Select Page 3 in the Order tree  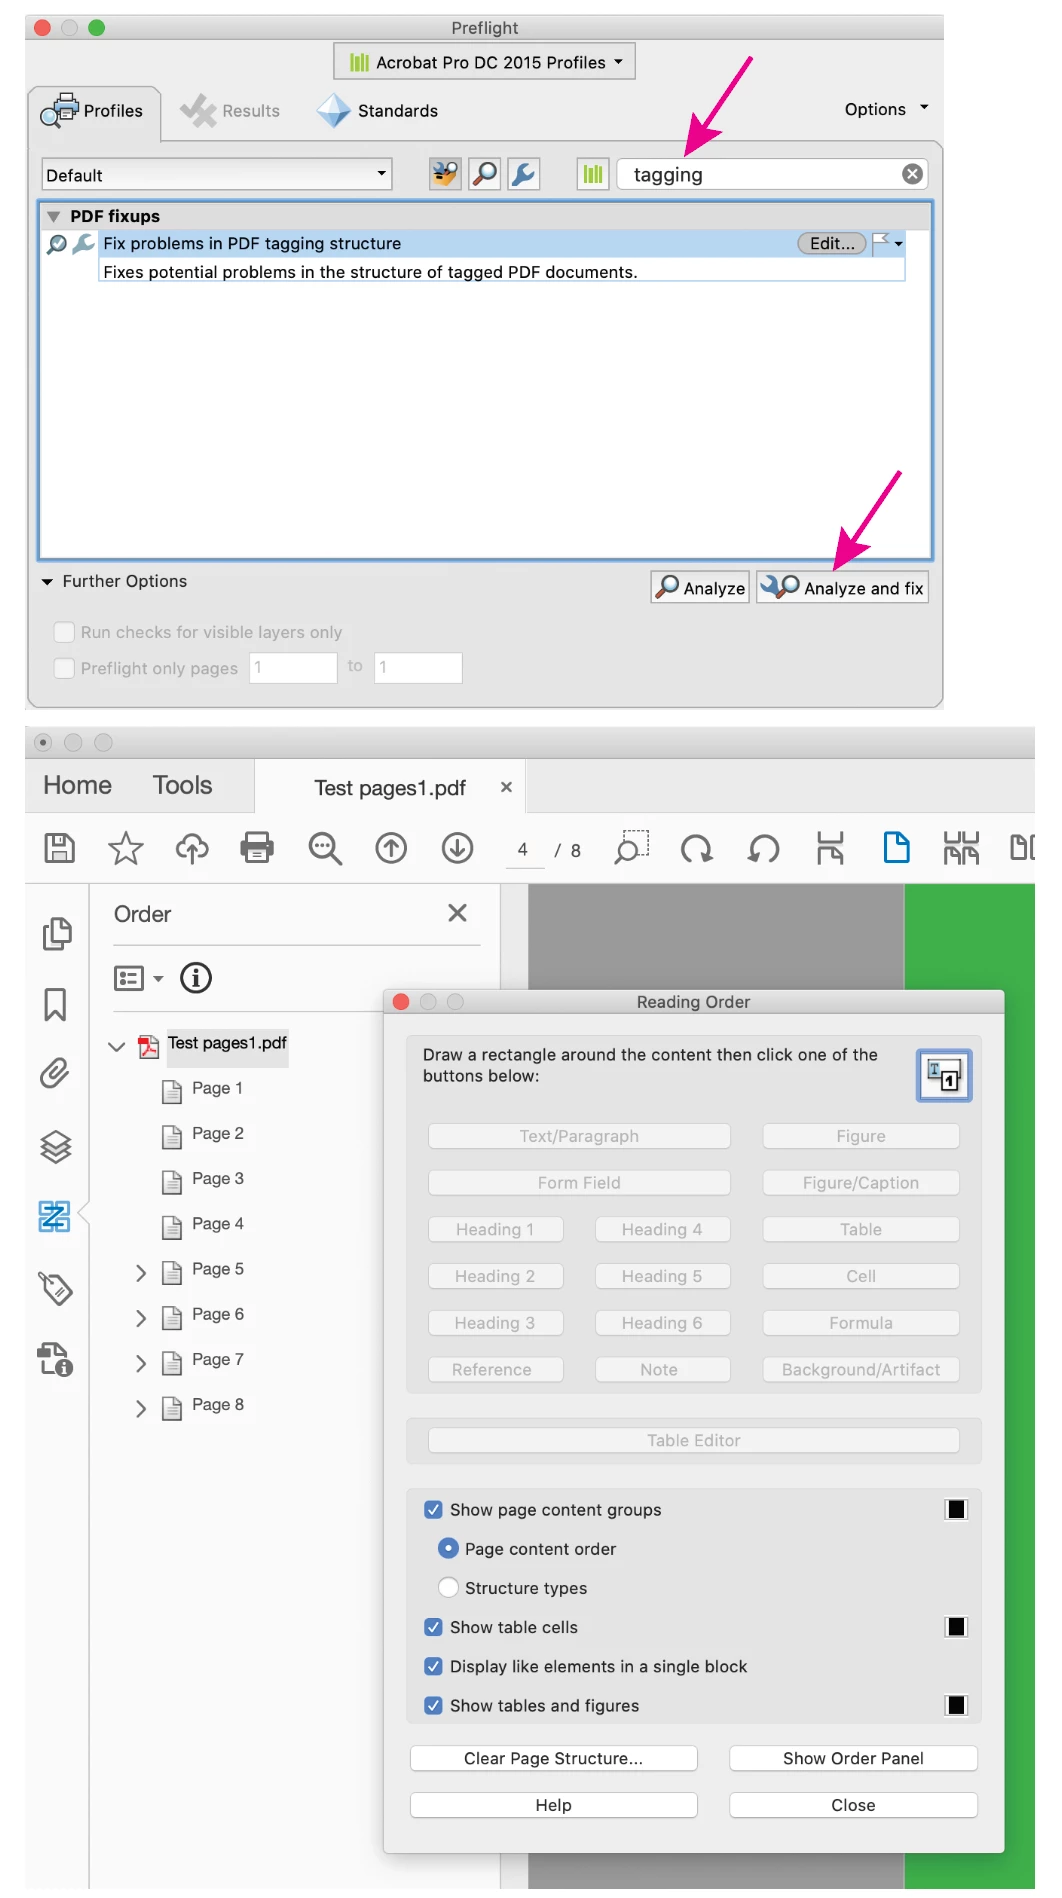(x=217, y=1179)
